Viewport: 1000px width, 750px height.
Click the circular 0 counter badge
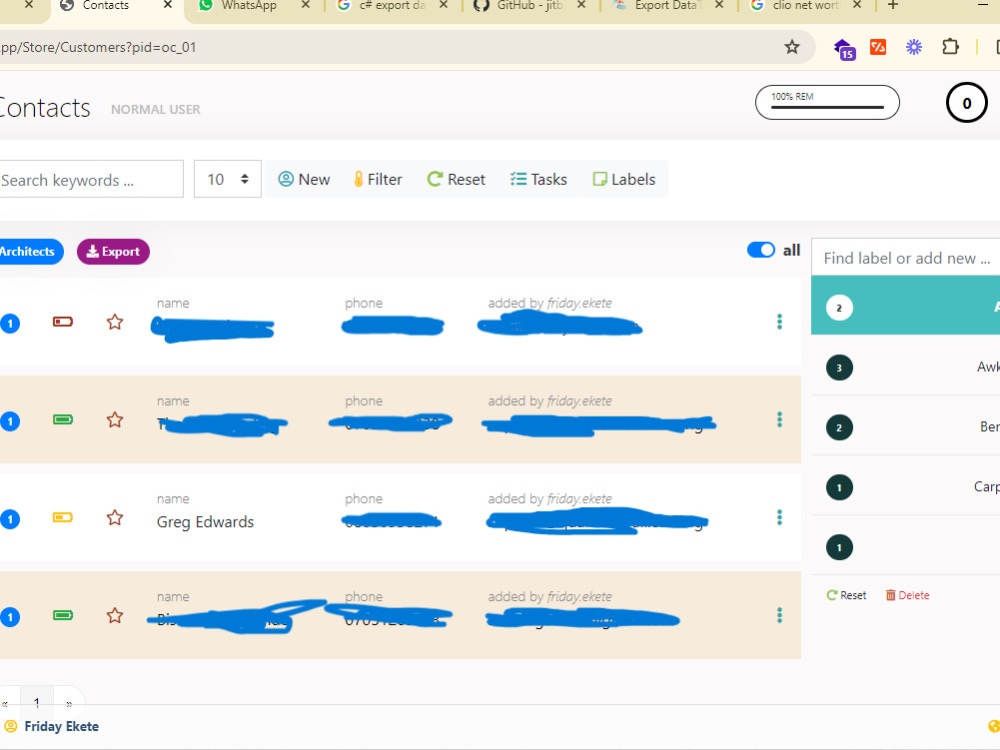[966, 102]
